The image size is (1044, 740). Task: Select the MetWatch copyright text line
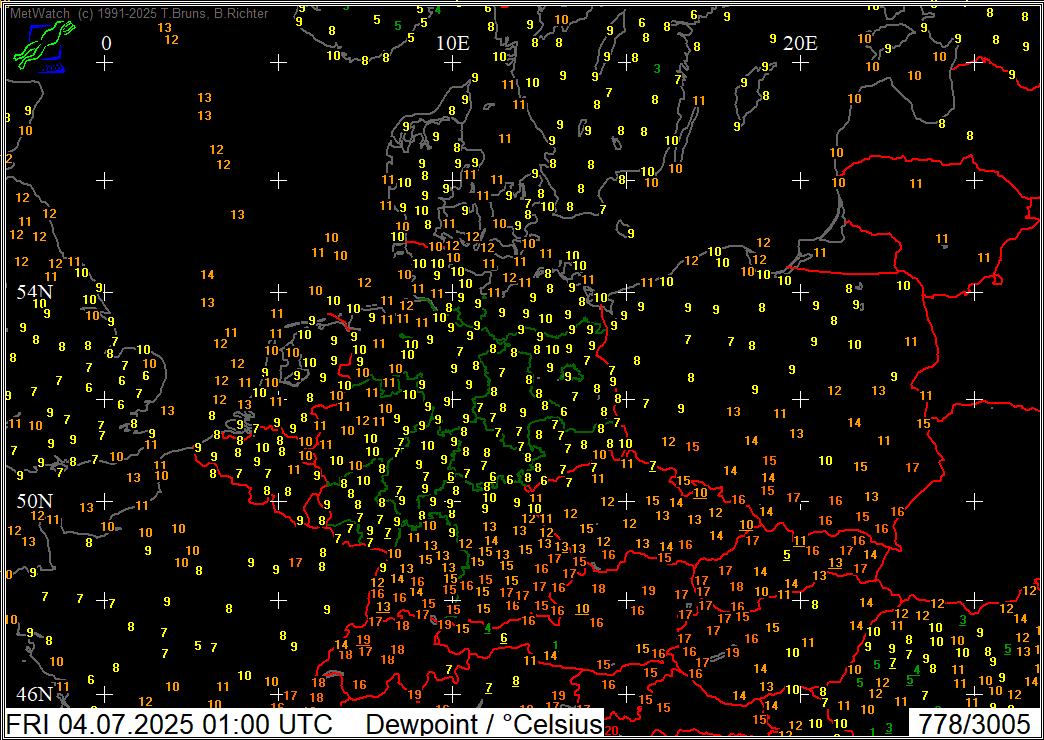[x=139, y=13]
